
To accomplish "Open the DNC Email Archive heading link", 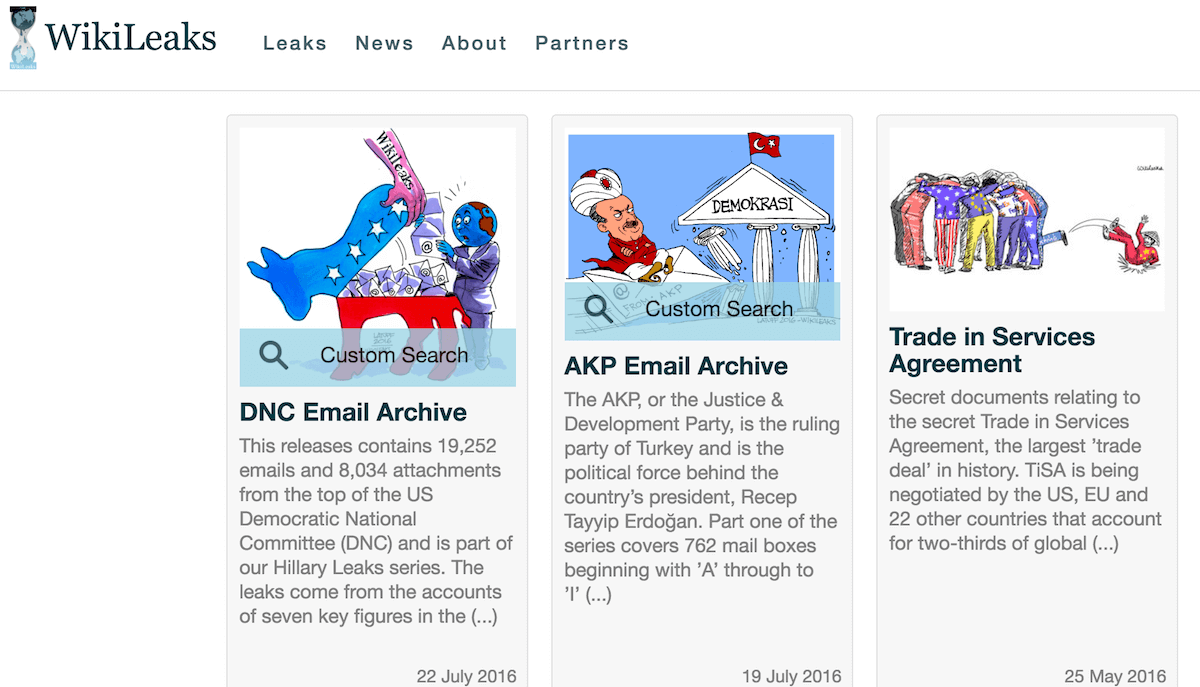I will [353, 412].
